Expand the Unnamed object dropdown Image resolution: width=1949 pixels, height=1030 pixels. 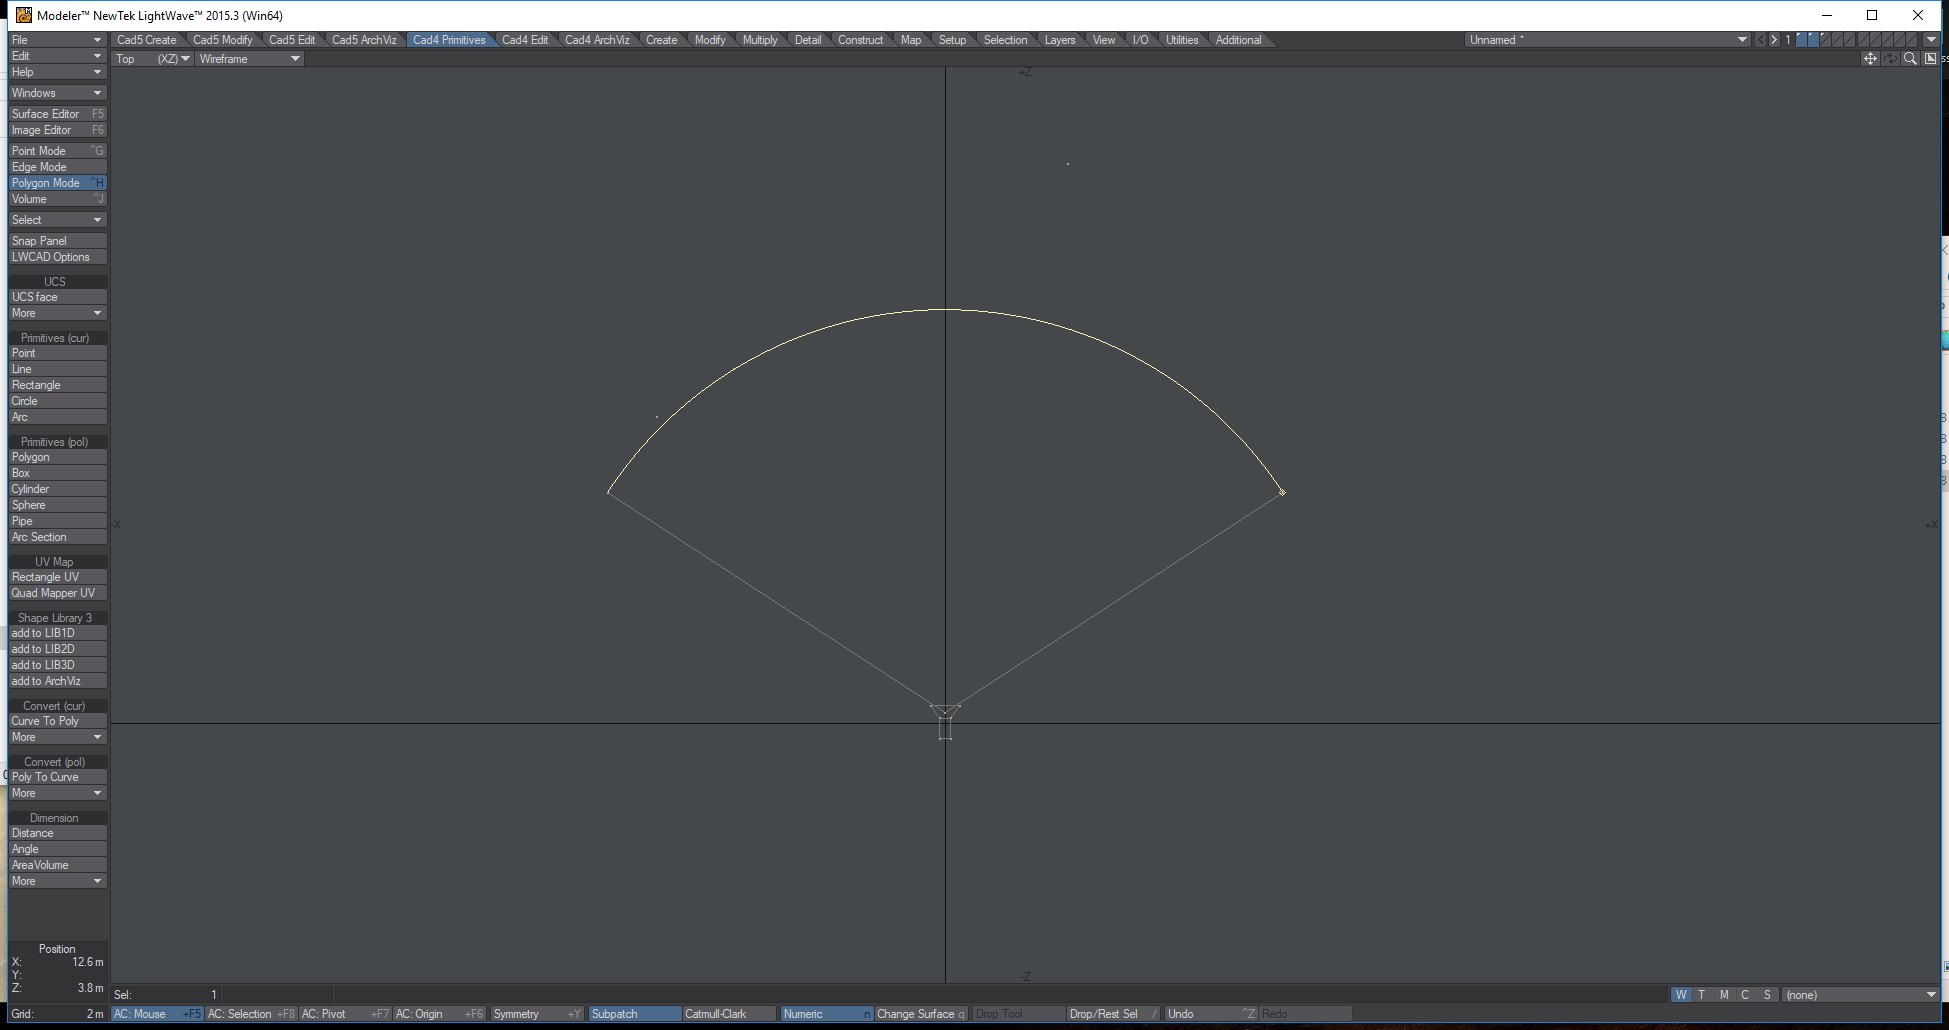[x=1742, y=40]
